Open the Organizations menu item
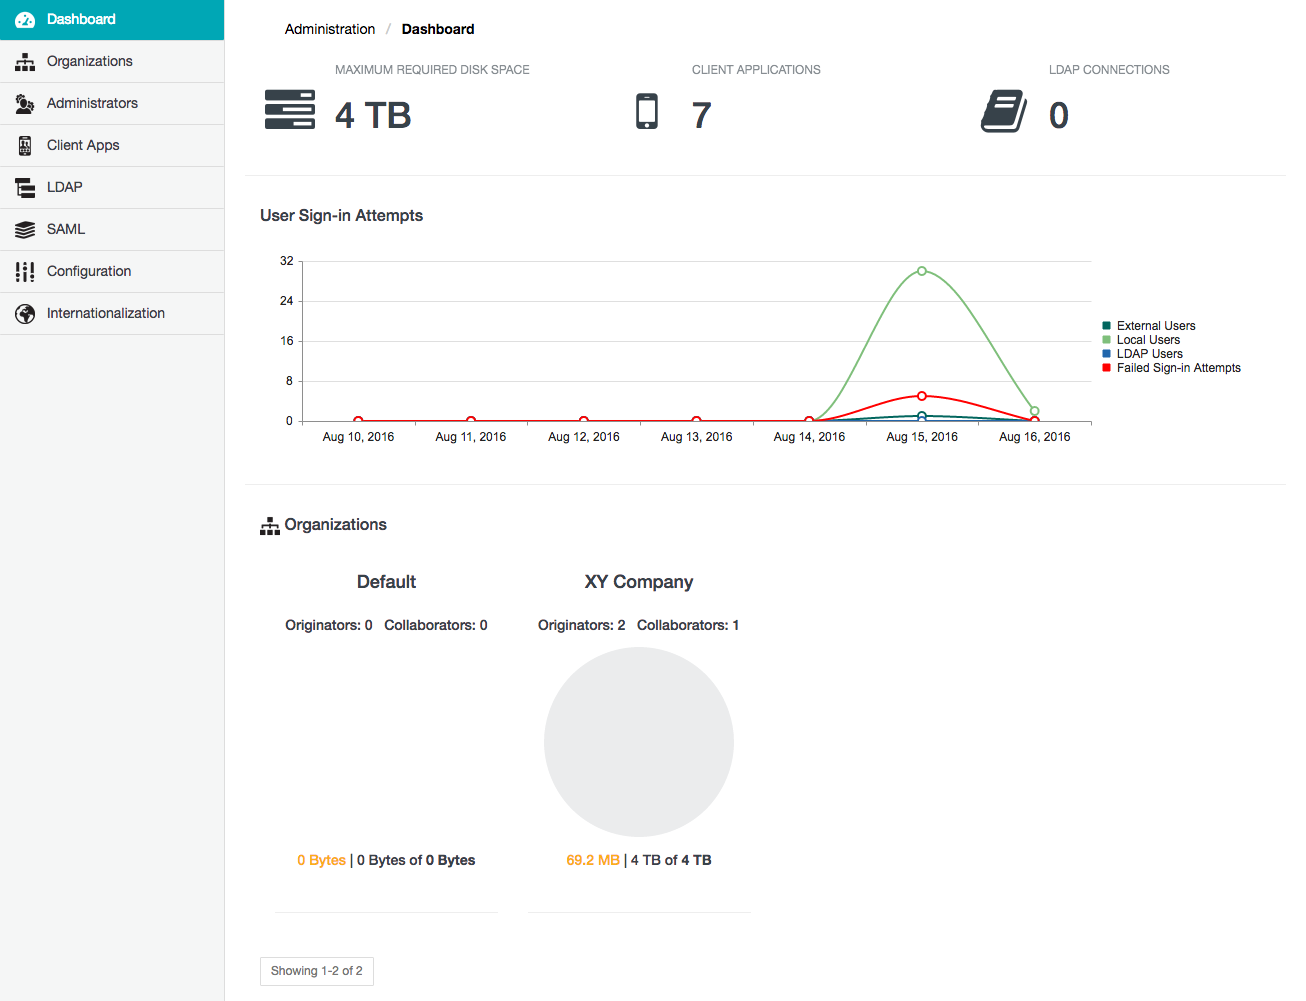 point(89,61)
